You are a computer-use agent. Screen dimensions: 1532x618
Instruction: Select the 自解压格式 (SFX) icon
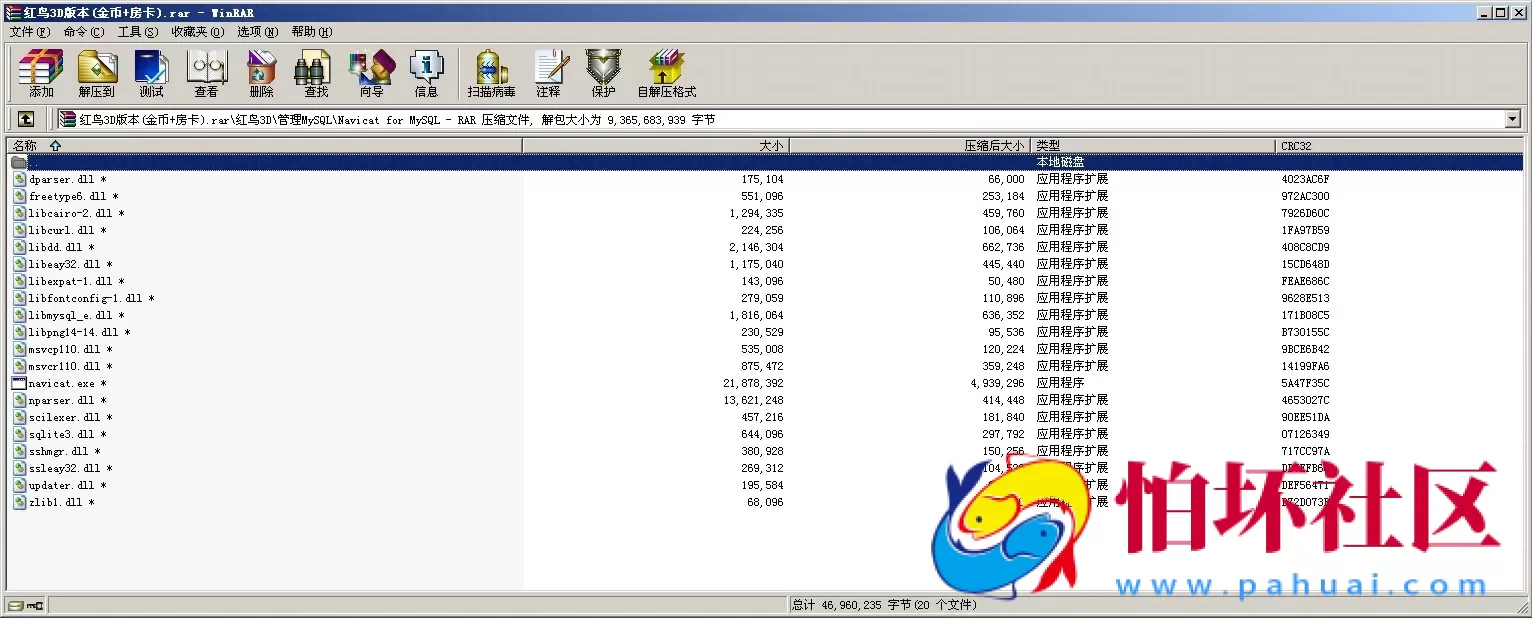665,73
